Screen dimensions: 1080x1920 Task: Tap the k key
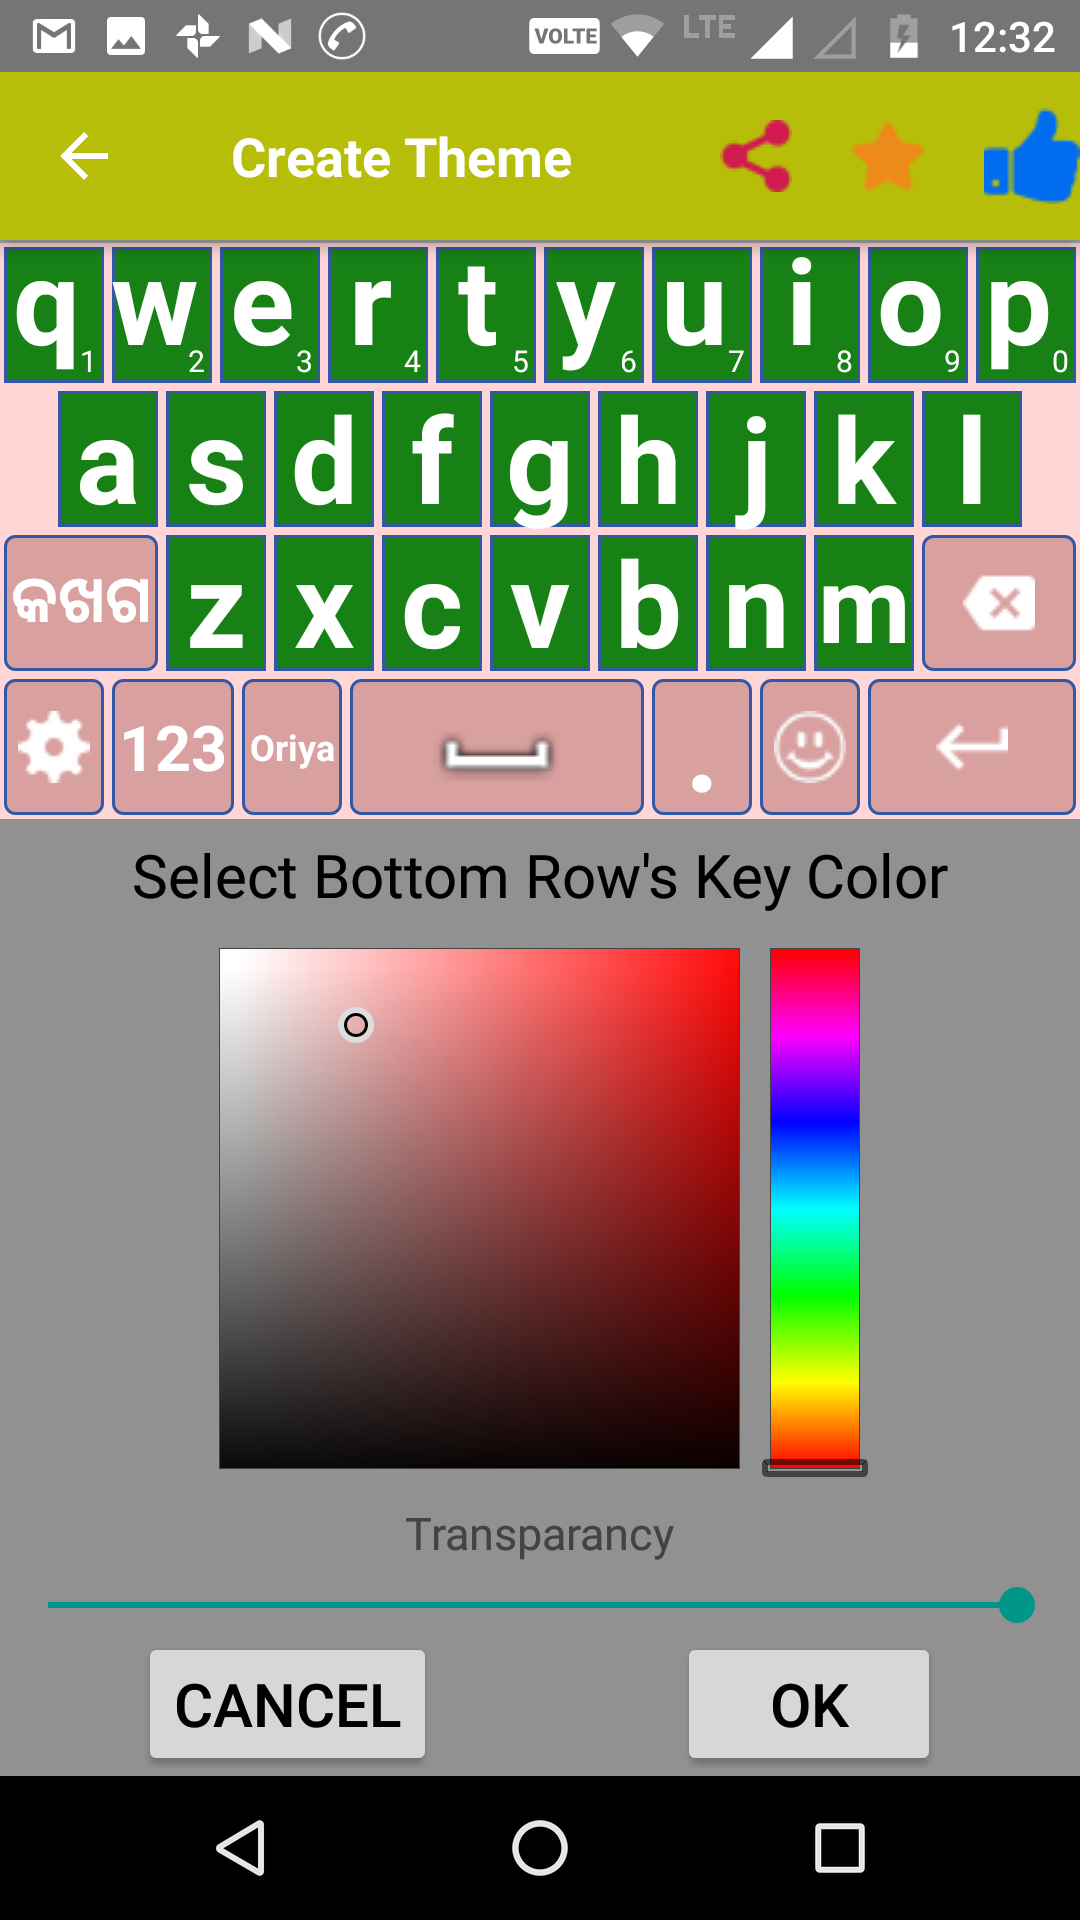tap(864, 459)
